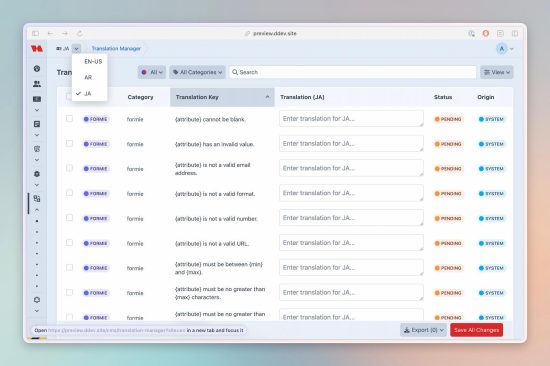Click the Search input field
Image resolution: width=550 pixels, height=366 pixels.
tap(353, 72)
